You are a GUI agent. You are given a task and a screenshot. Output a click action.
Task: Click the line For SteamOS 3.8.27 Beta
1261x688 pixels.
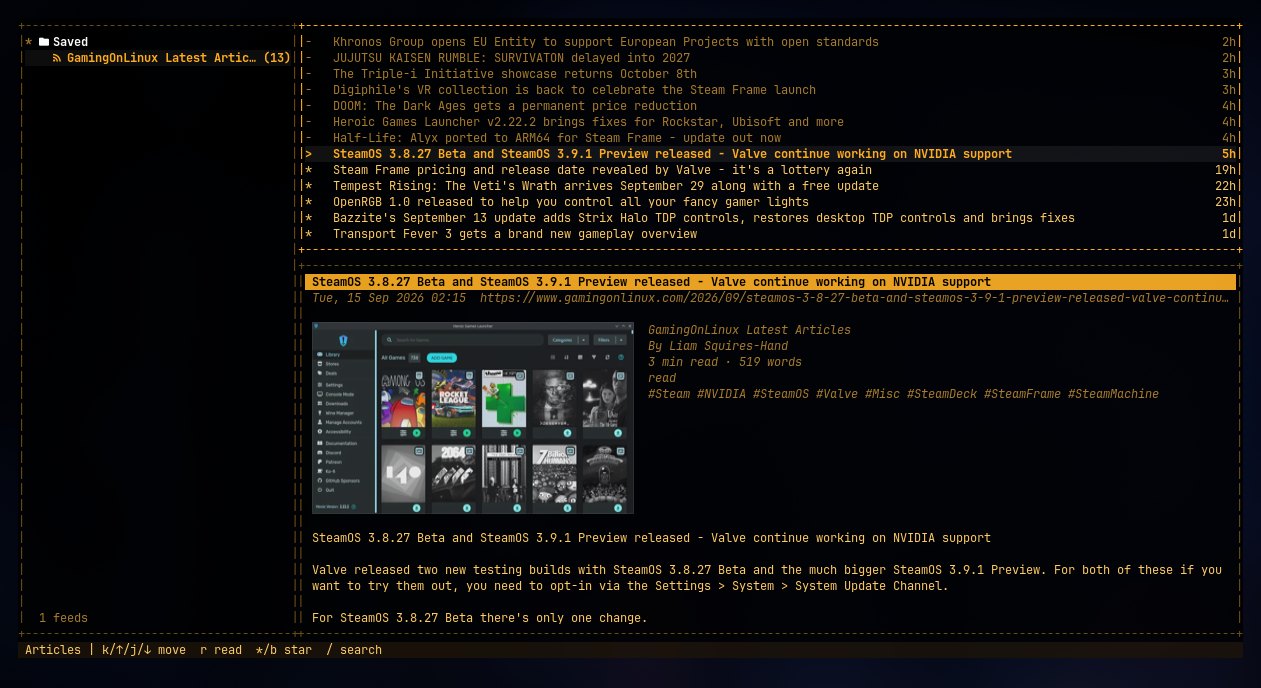(x=480, y=618)
